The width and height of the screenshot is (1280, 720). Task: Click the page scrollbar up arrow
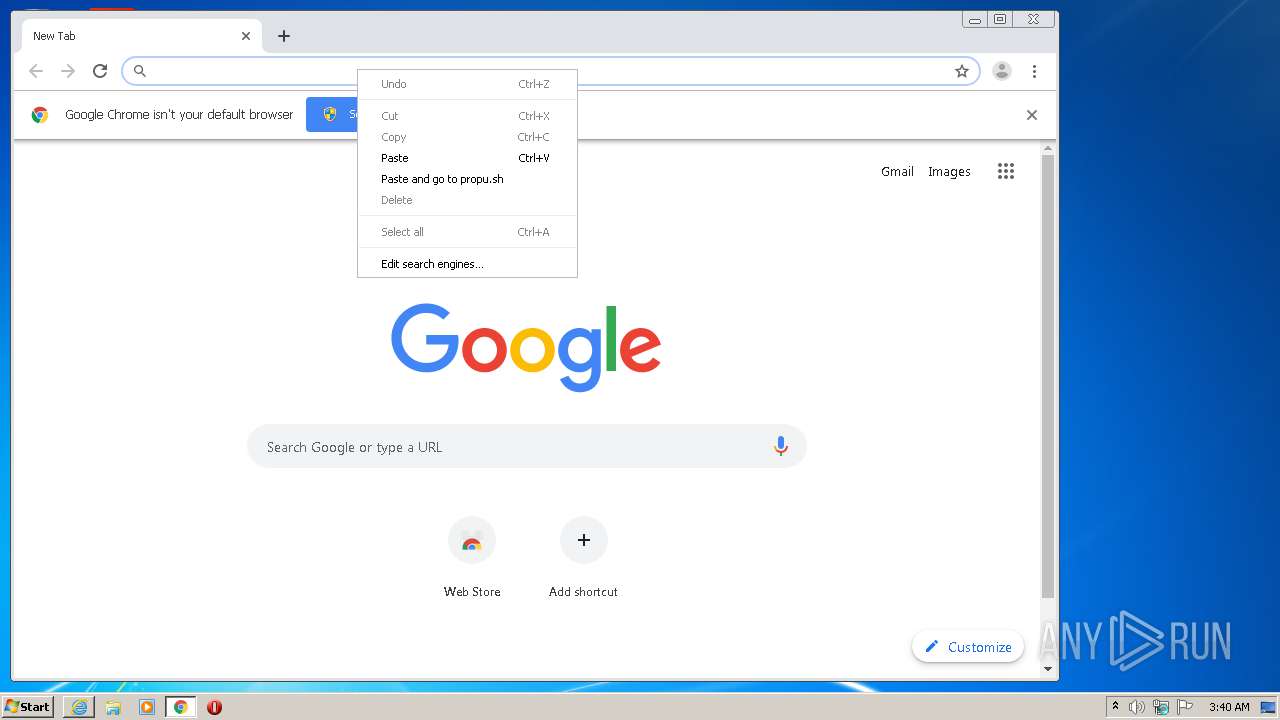point(1048,149)
